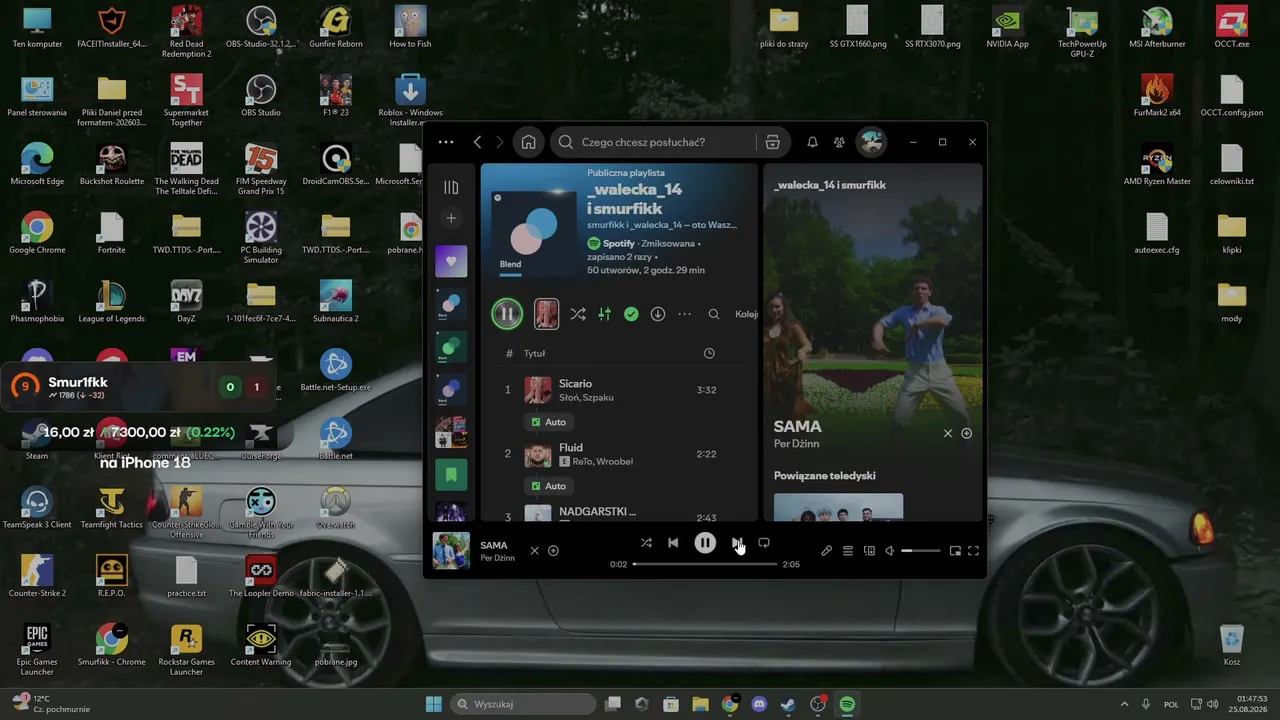Open Discord from the taskbar
Screen dimensions: 1280x720
[x=759, y=704]
